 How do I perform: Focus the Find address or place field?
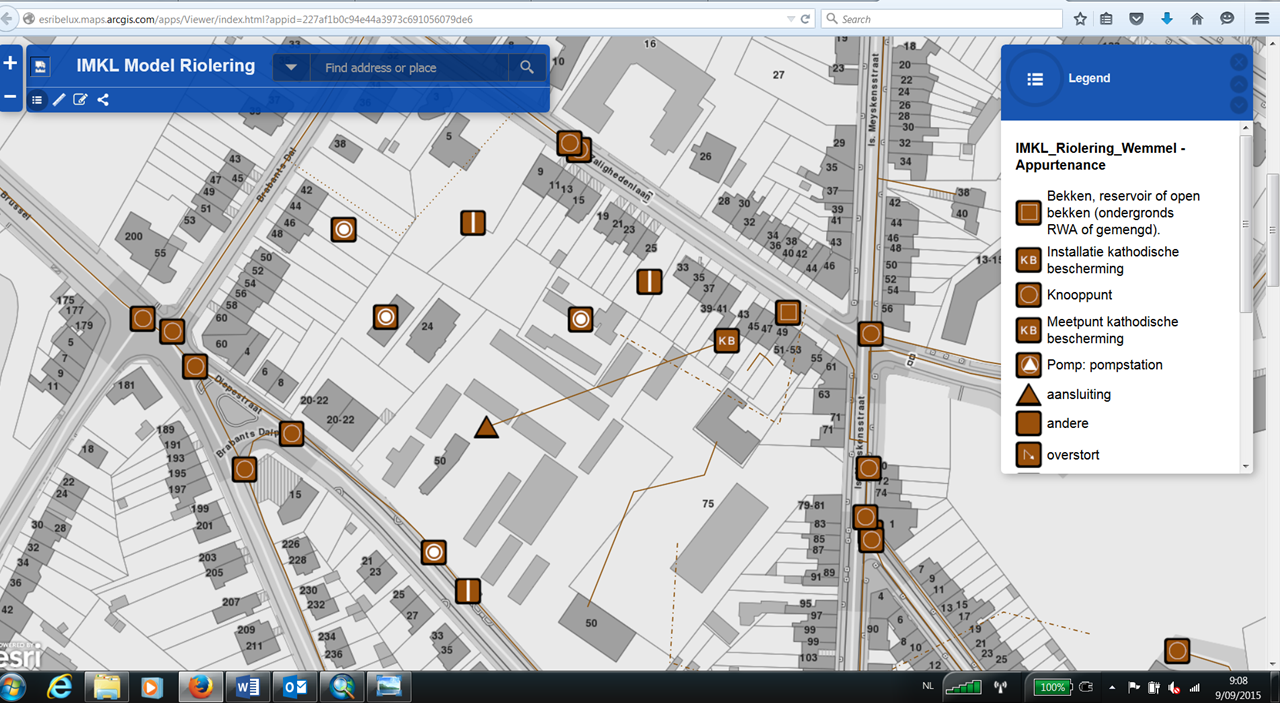(x=409, y=67)
